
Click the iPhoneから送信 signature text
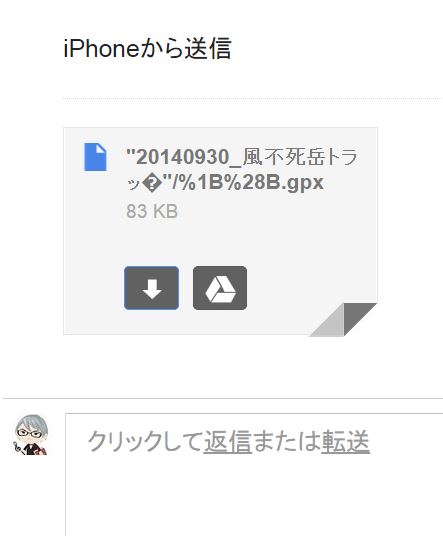[x=148, y=49]
